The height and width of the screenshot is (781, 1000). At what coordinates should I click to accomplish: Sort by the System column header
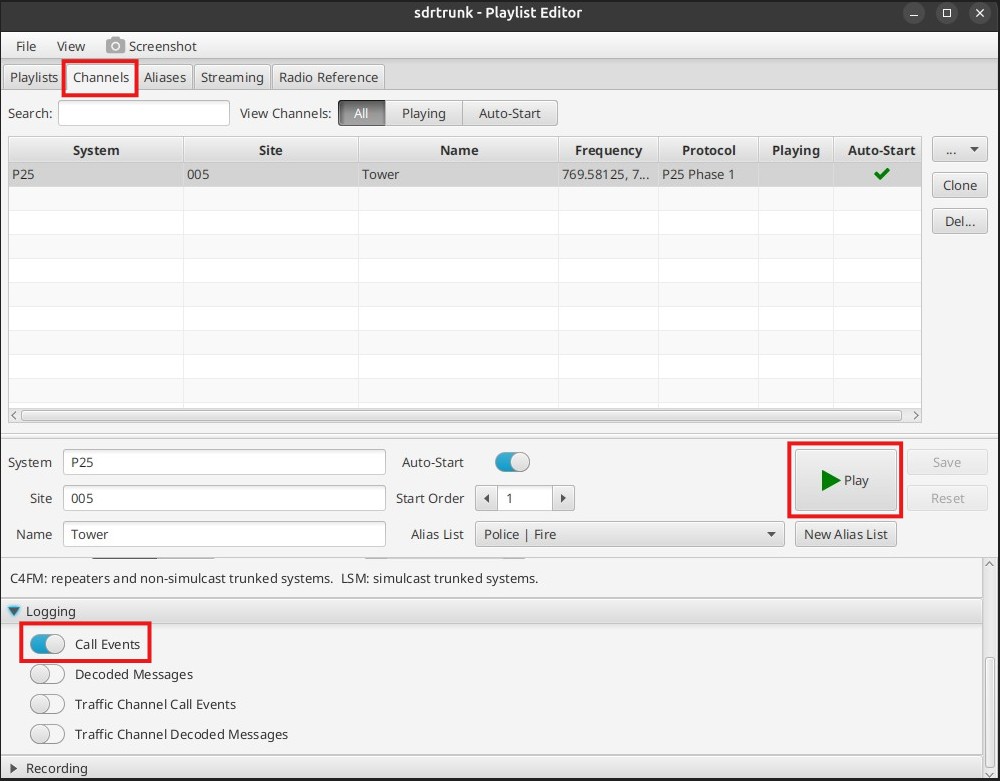pyautogui.click(x=96, y=150)
